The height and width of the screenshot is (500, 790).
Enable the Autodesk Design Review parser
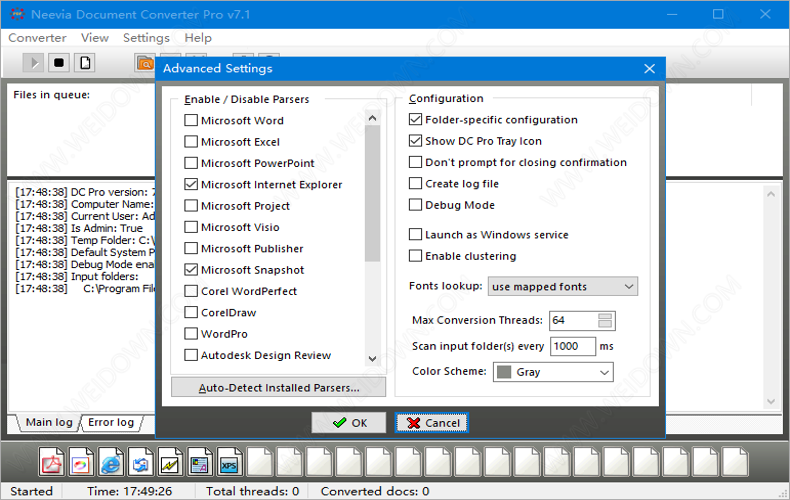point(191,355)
